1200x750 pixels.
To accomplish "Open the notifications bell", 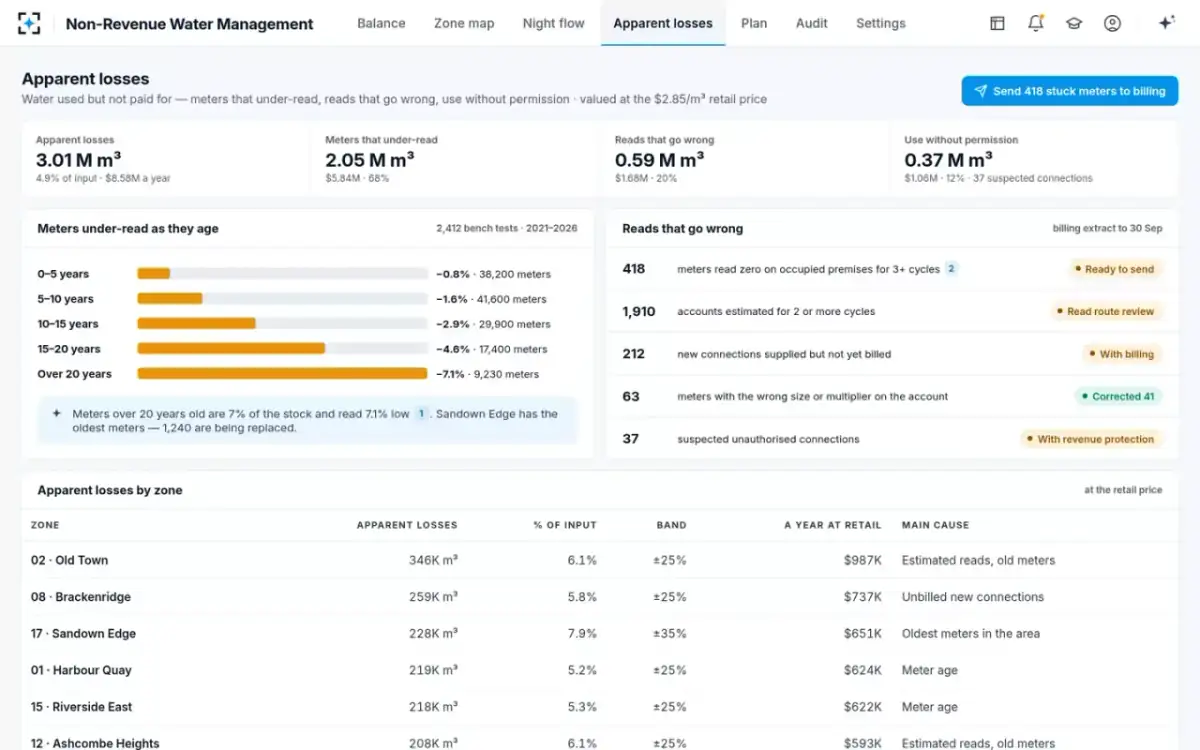I will pyautogui.click(x=1036, y=23).
